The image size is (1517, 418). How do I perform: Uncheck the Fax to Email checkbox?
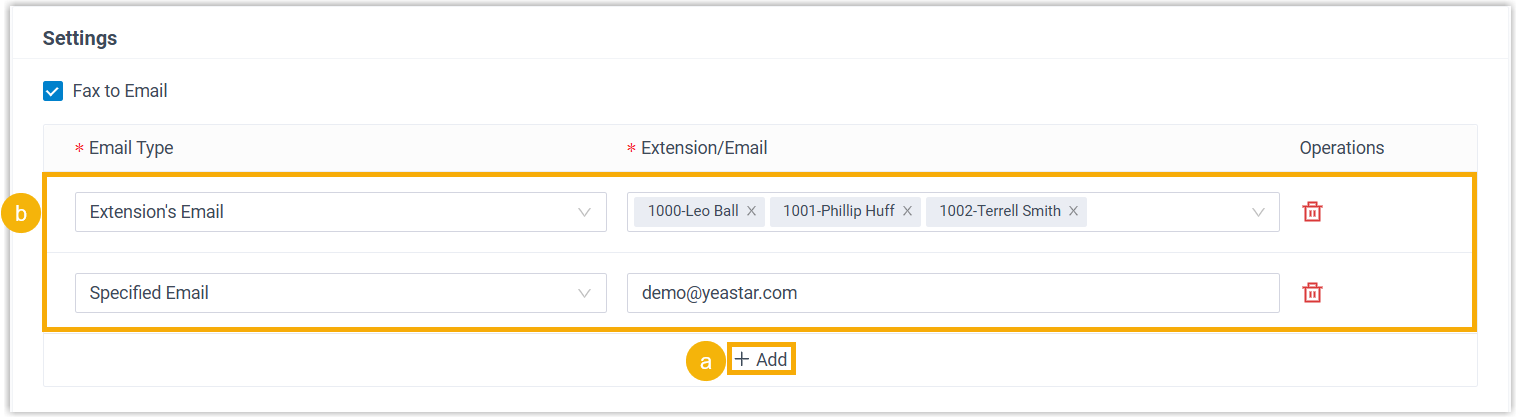[53, 91]
